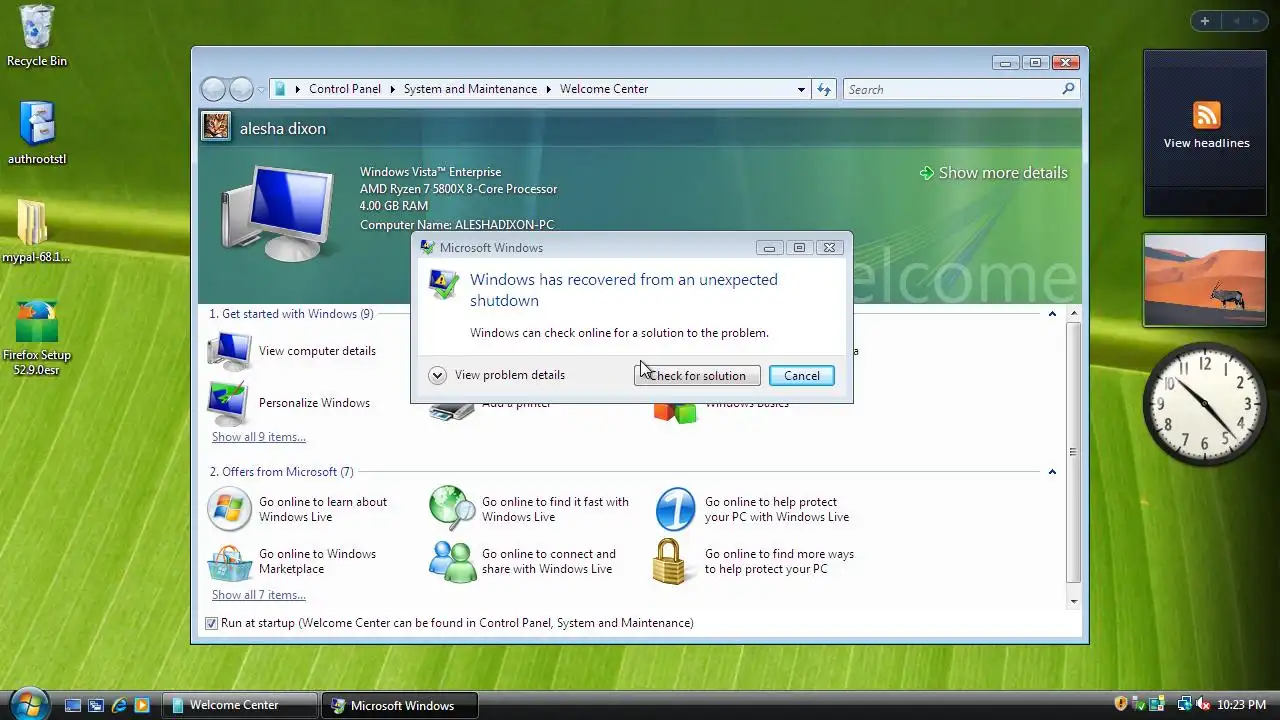The image size is (1280, 720).
Task: Select the mypal-68.1 folder icon on desktop
Action: [x=37, y=231]
